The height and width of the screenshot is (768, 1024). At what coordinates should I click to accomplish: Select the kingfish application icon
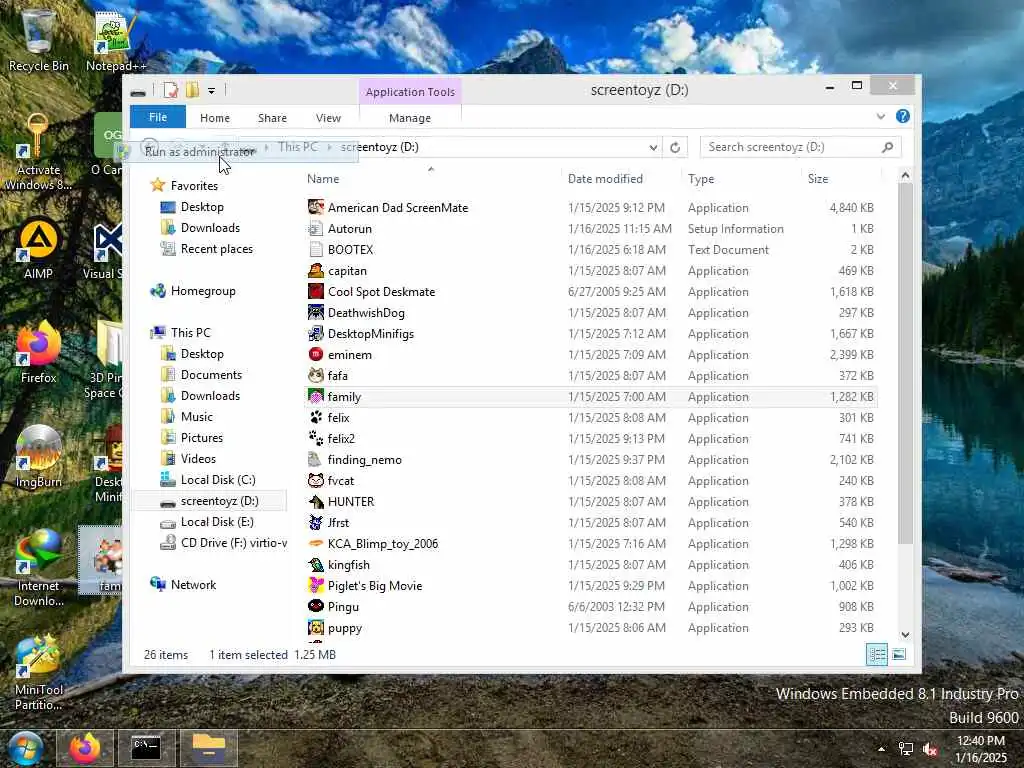click(315, 564)
